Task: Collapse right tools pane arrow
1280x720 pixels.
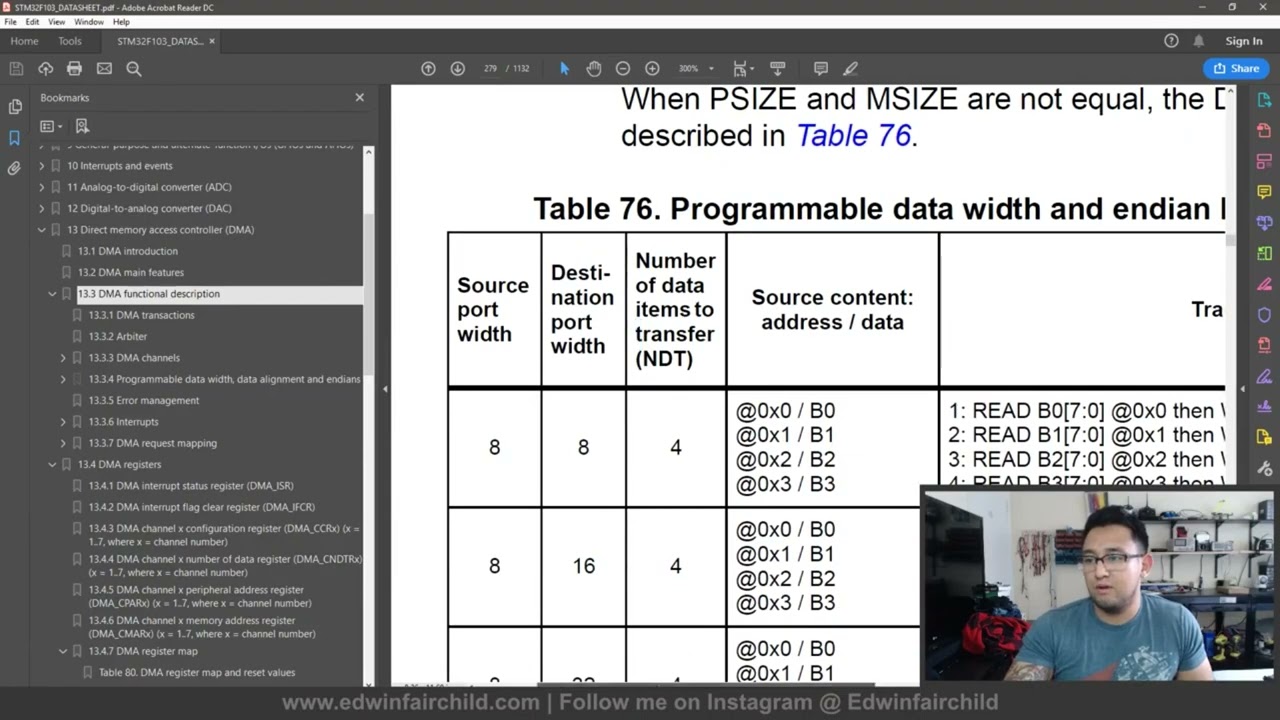Action: click(x=1243, y=388)
